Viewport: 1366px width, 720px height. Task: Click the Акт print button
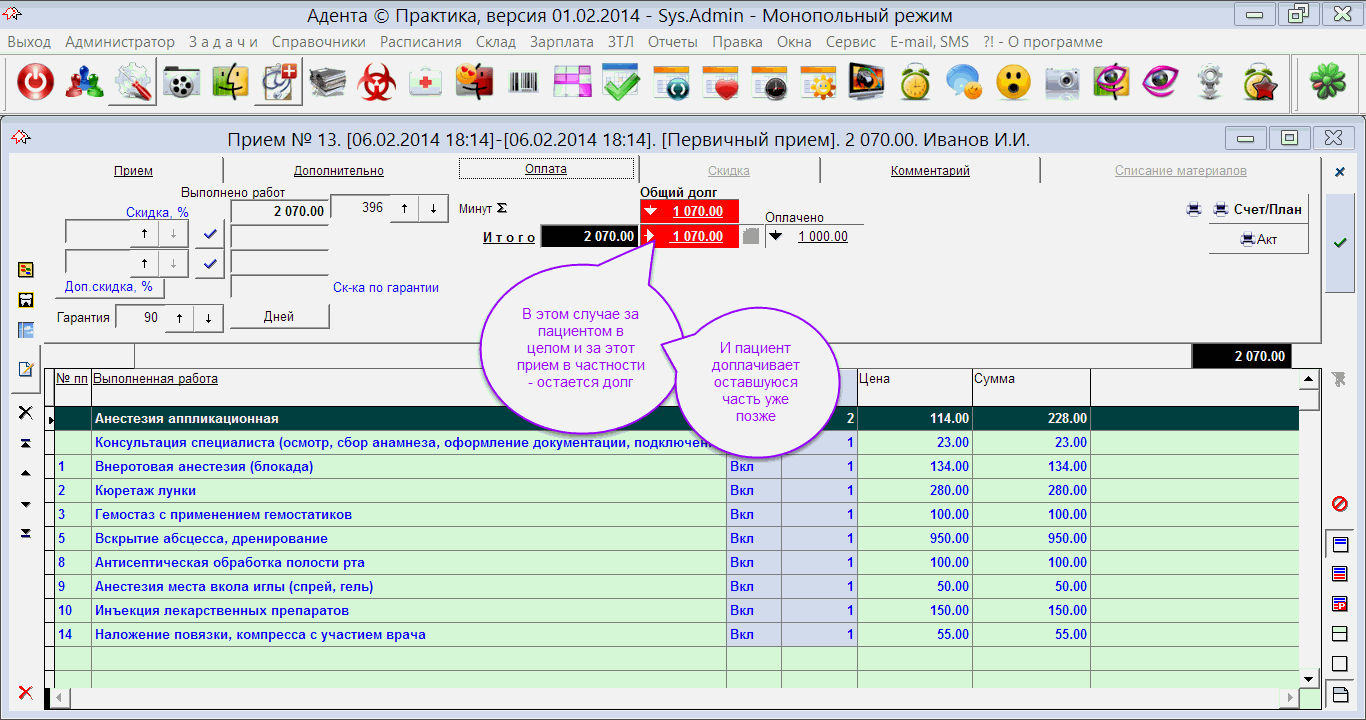(x=1258, y=239)
